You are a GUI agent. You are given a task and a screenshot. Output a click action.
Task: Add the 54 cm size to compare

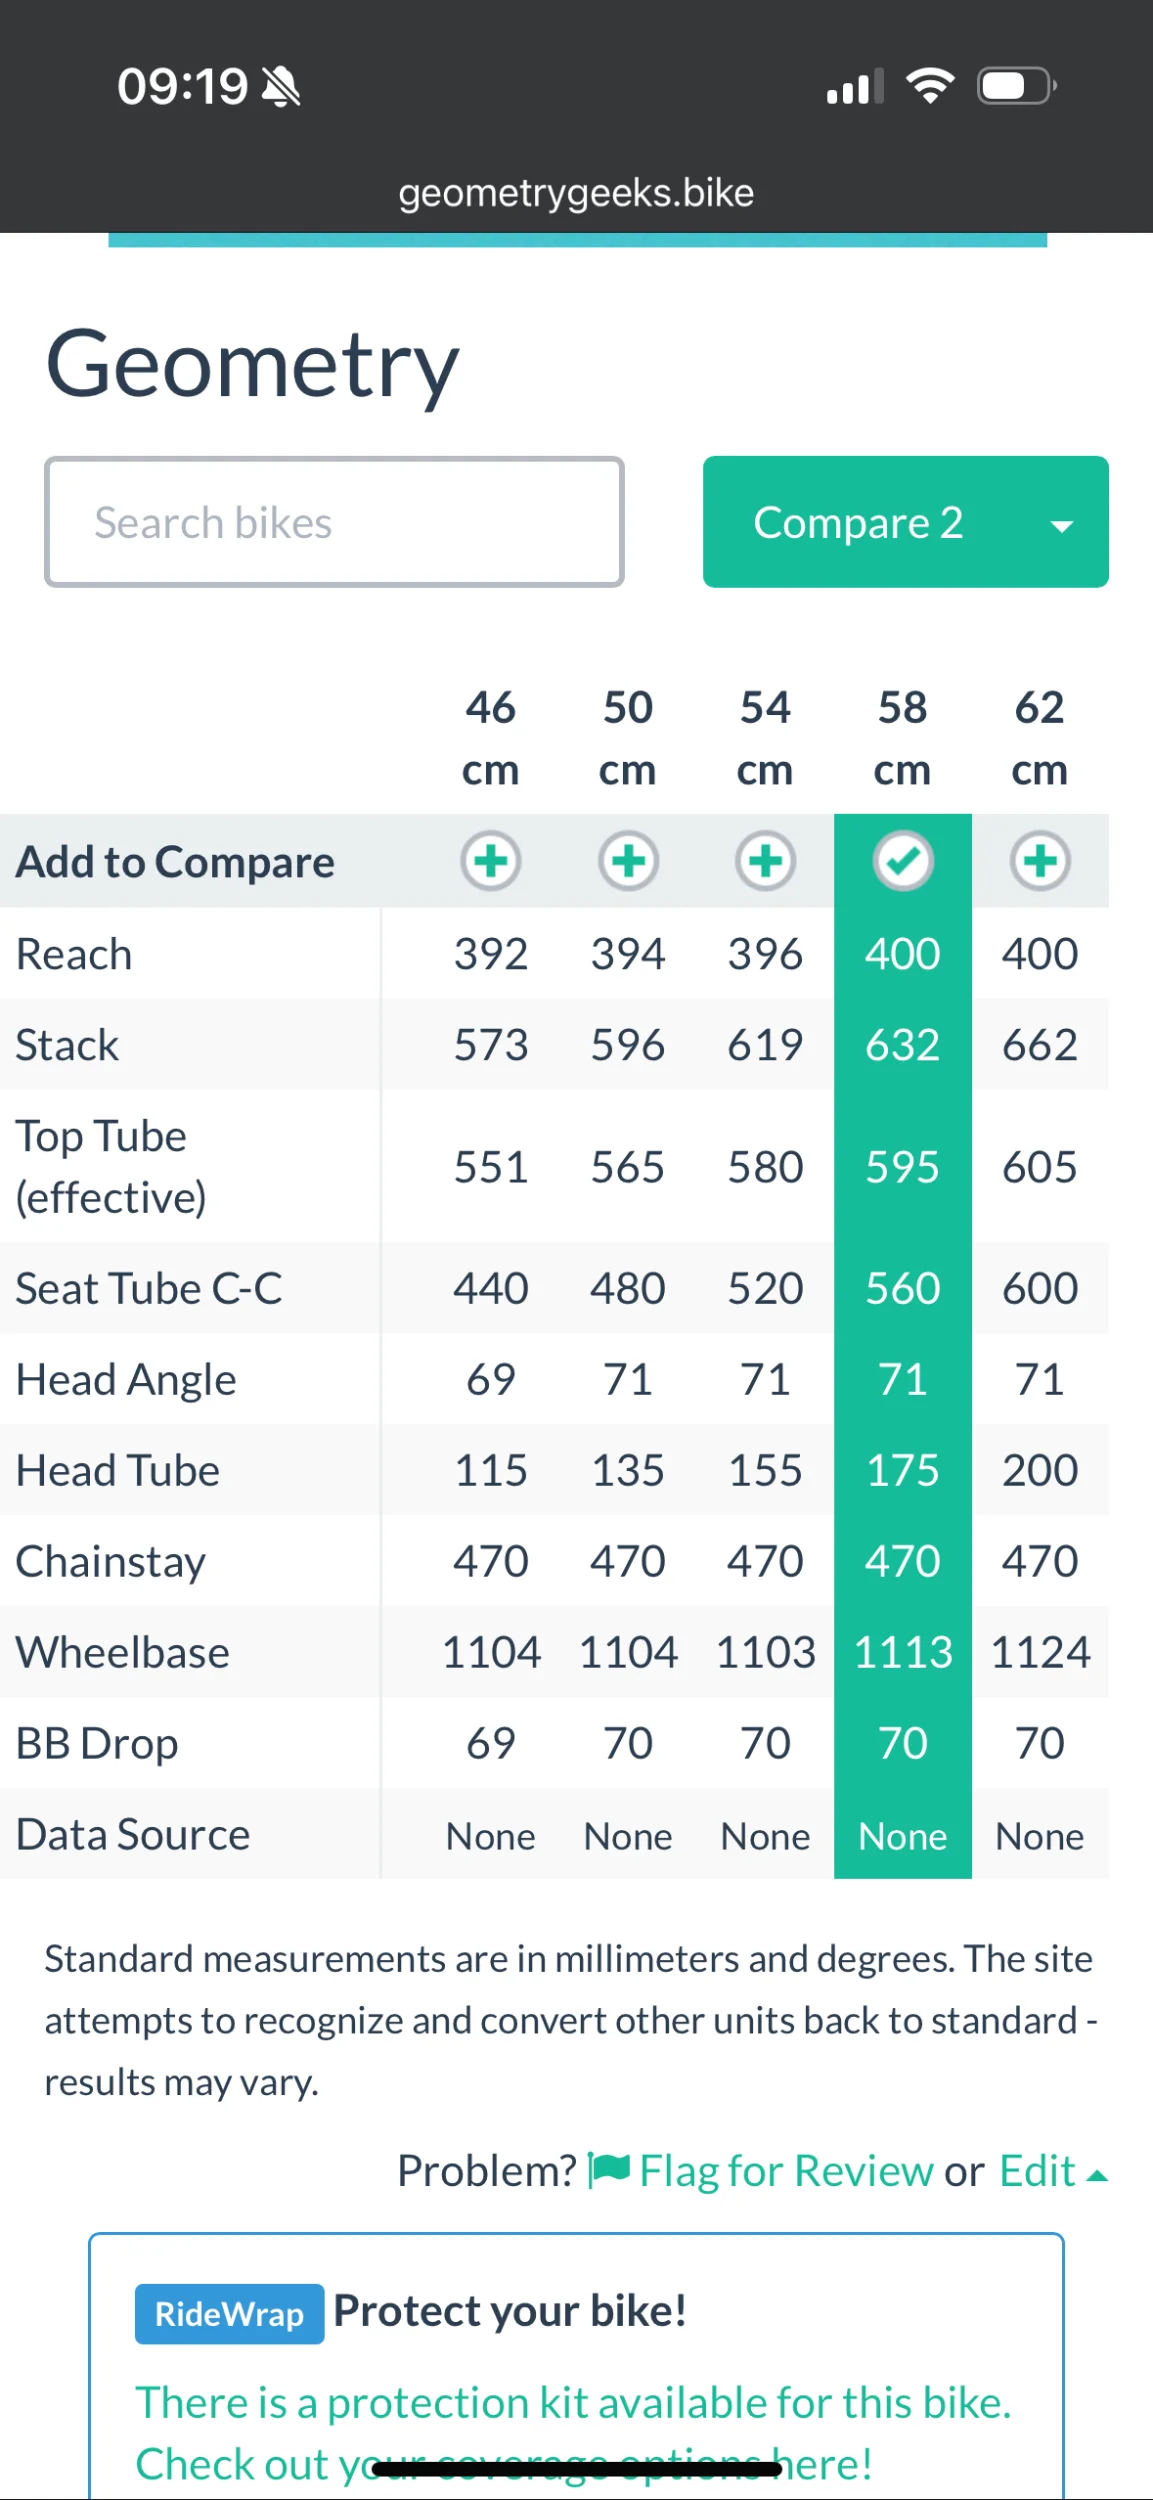pos(765,861)
